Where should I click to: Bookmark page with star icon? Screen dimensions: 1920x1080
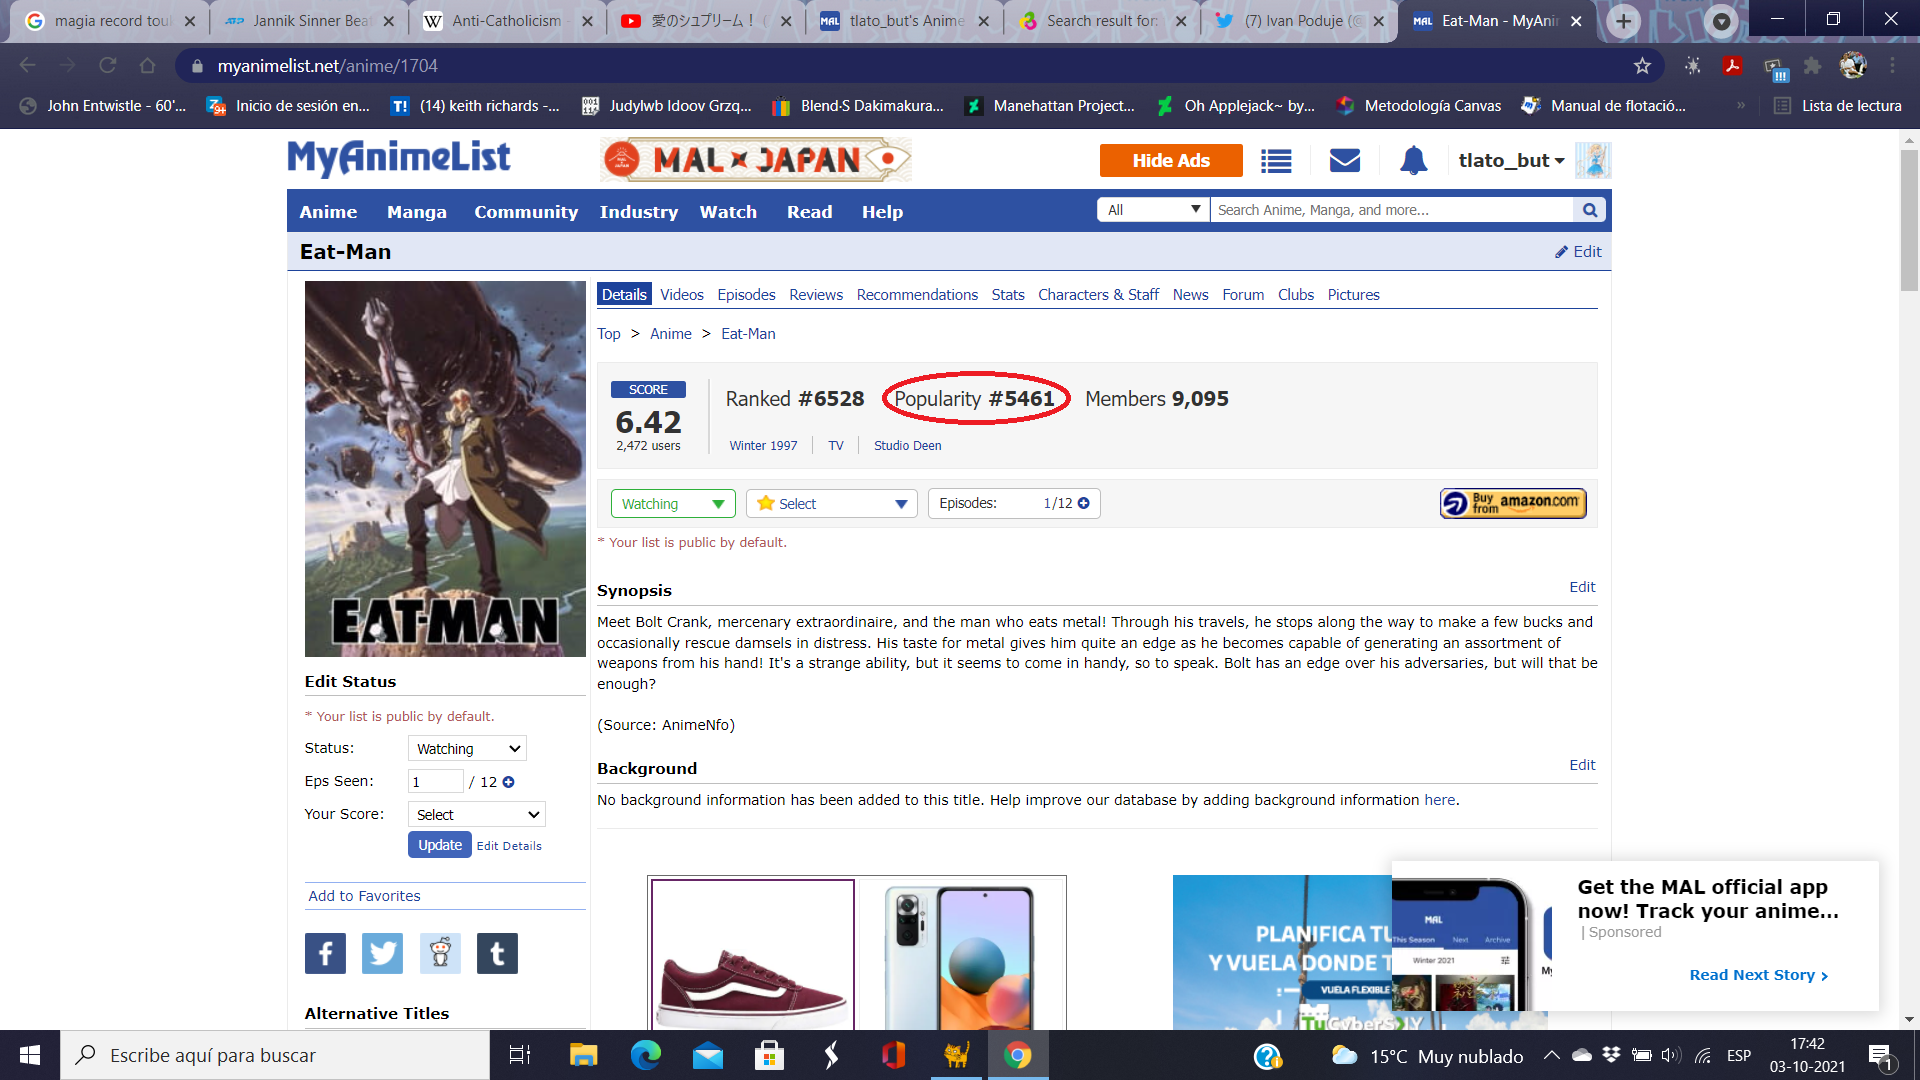tap(1642, 66)
